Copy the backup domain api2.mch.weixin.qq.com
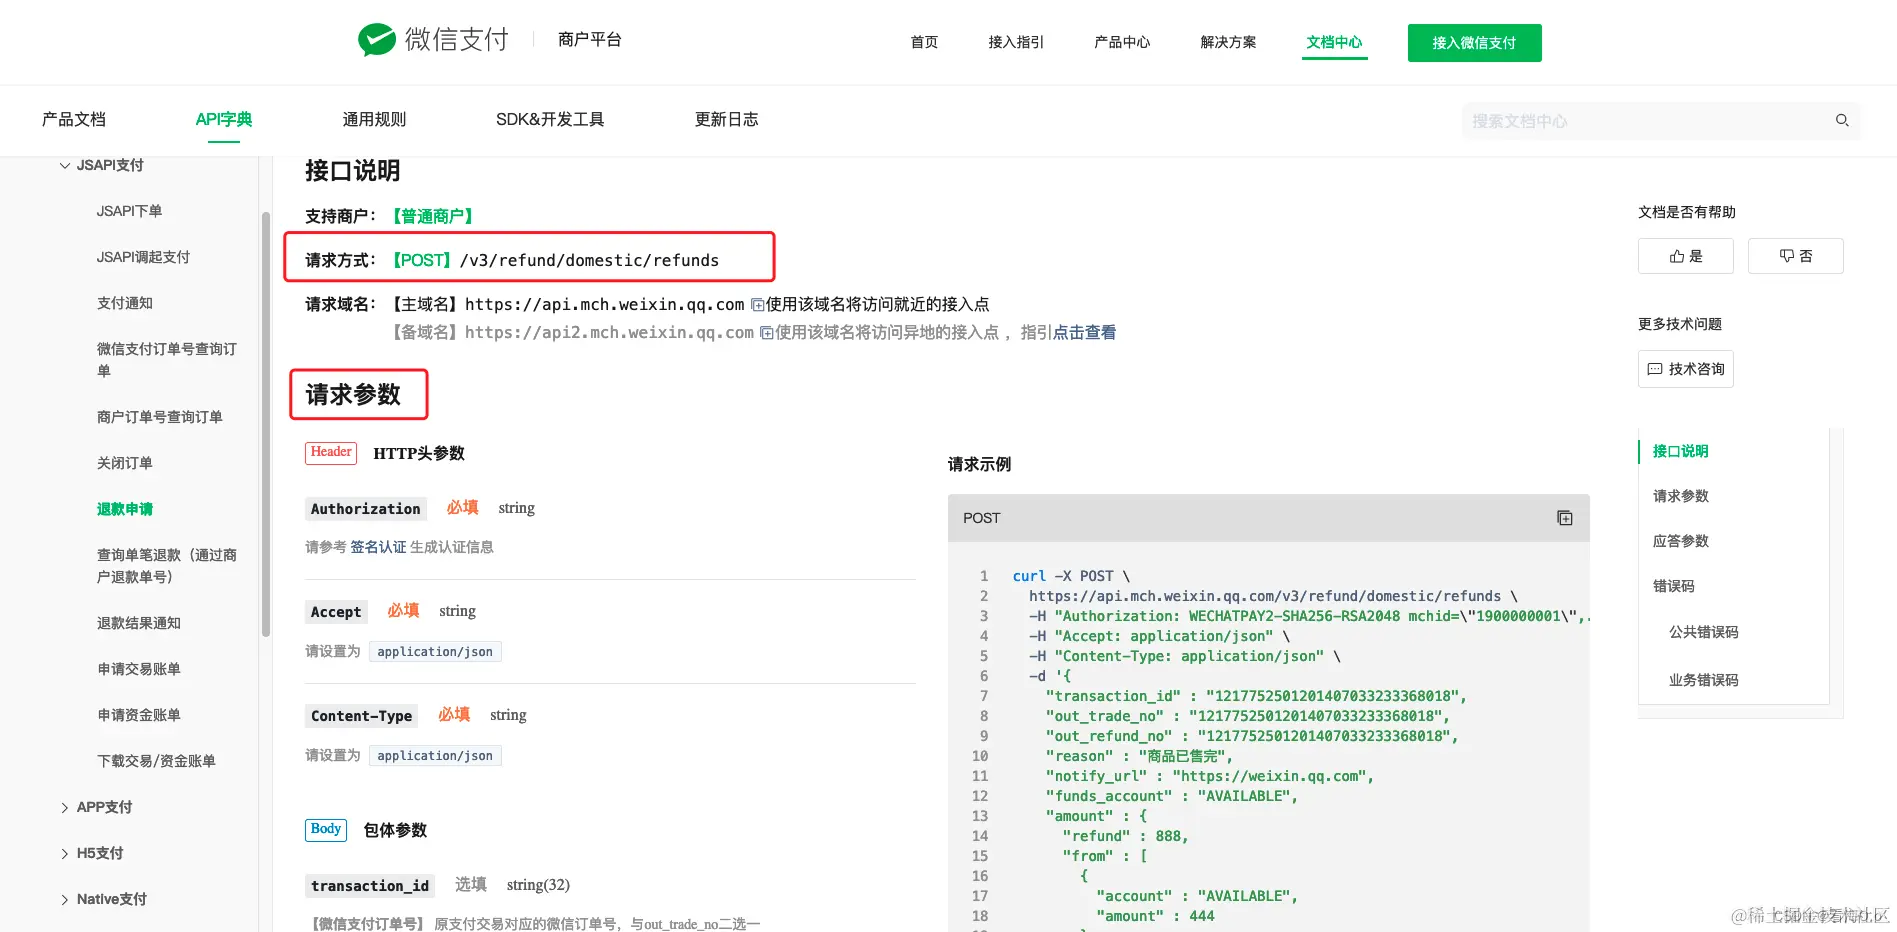The height and width of the screenshot is (932, 1897). click(766, 333)
